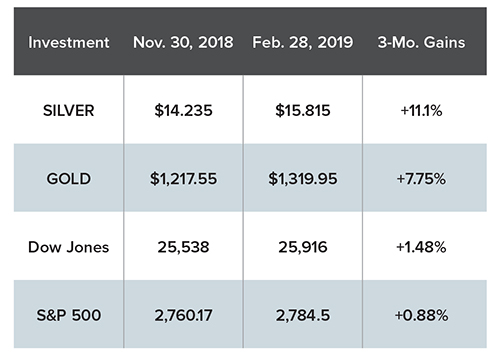Select the 2,760.17 S&P value
Screen dimensions: 500x361
click(x=183, y=315)
